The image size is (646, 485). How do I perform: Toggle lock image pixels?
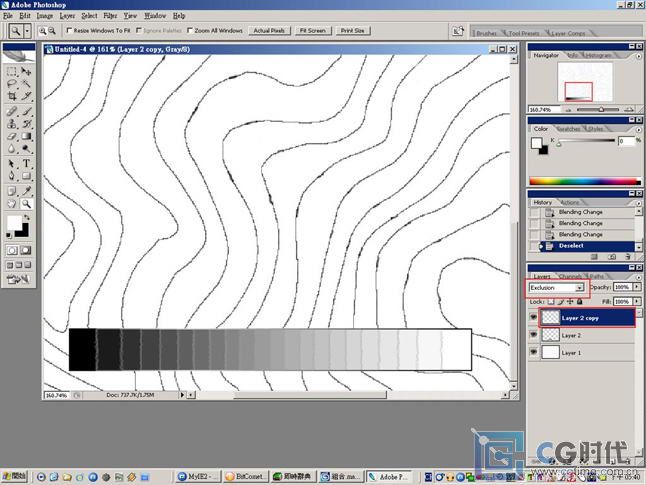[x=561, y=302]
